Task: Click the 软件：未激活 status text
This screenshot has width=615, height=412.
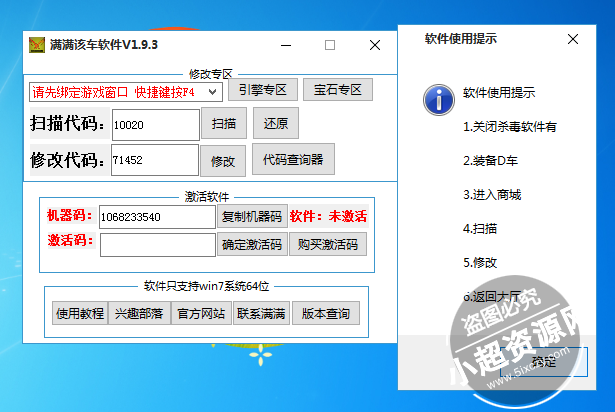Action: pyautogui.click(x=328, y=216)
